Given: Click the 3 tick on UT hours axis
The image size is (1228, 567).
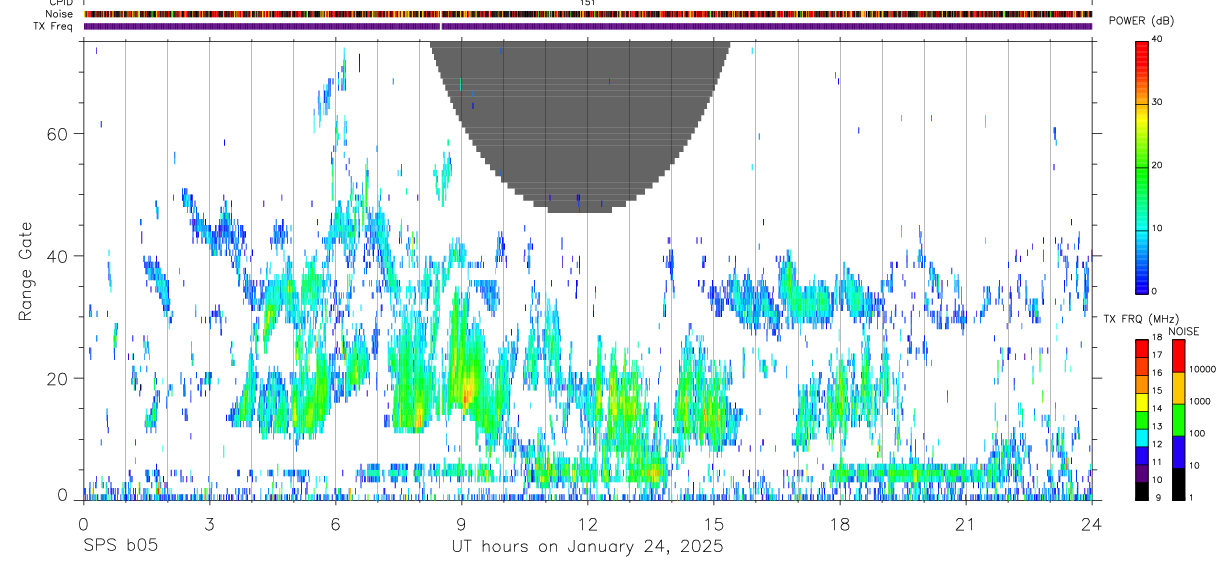Looking at the screenshot, I should pos(209,524).
